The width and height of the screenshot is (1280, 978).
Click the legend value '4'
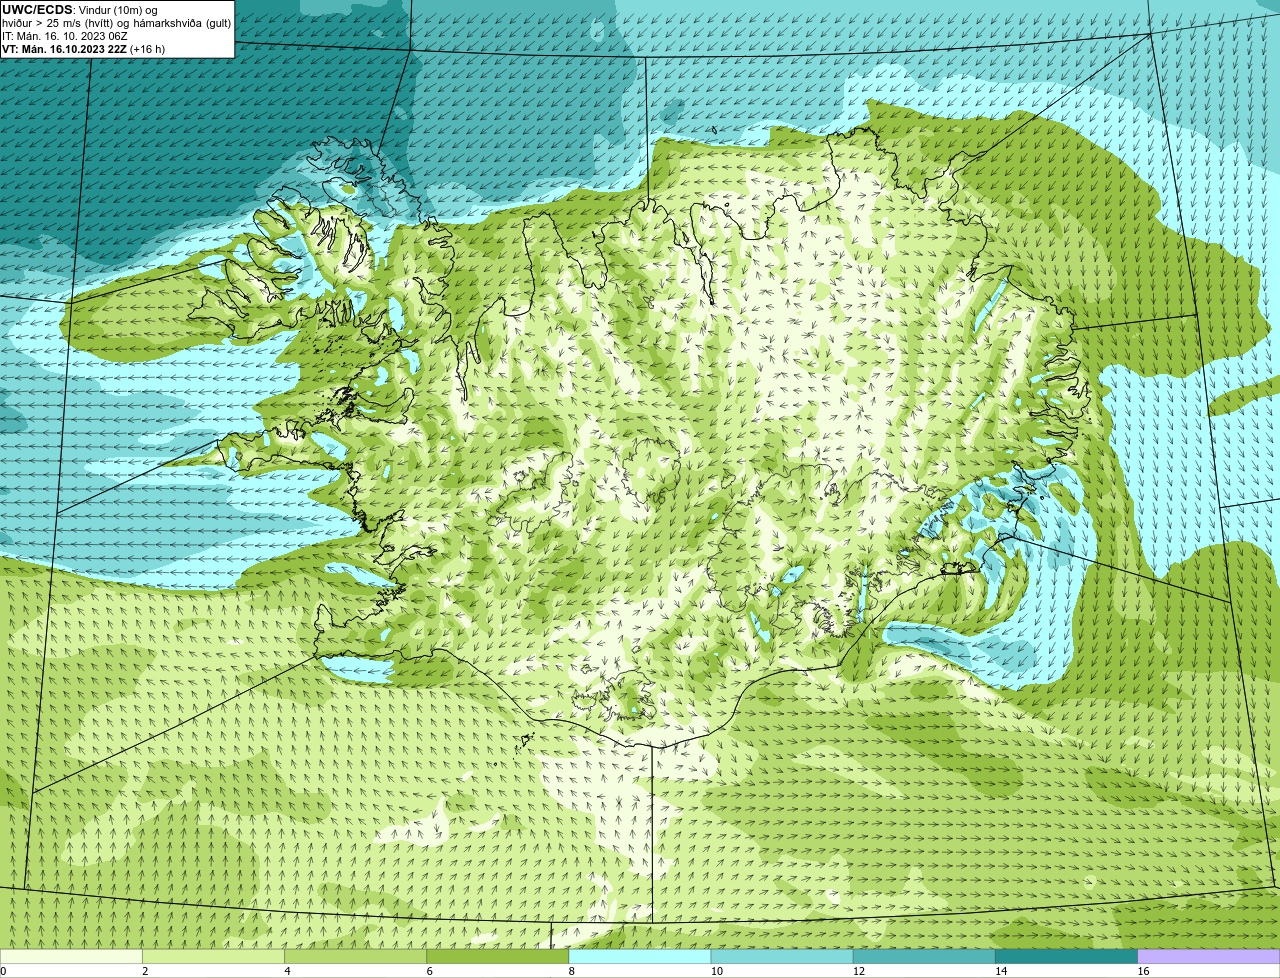tap(287, 971)
